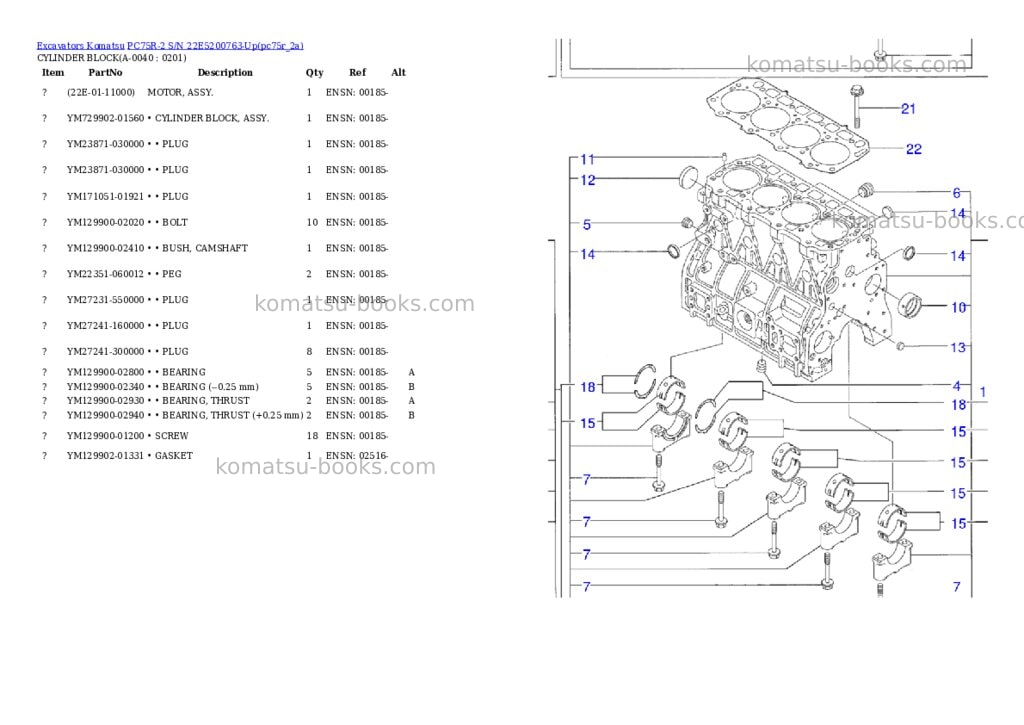The height and width of the screenshot is (725, 1024).
Task: Click callout number 5 in diagram
Action: (x=586, y=225)
